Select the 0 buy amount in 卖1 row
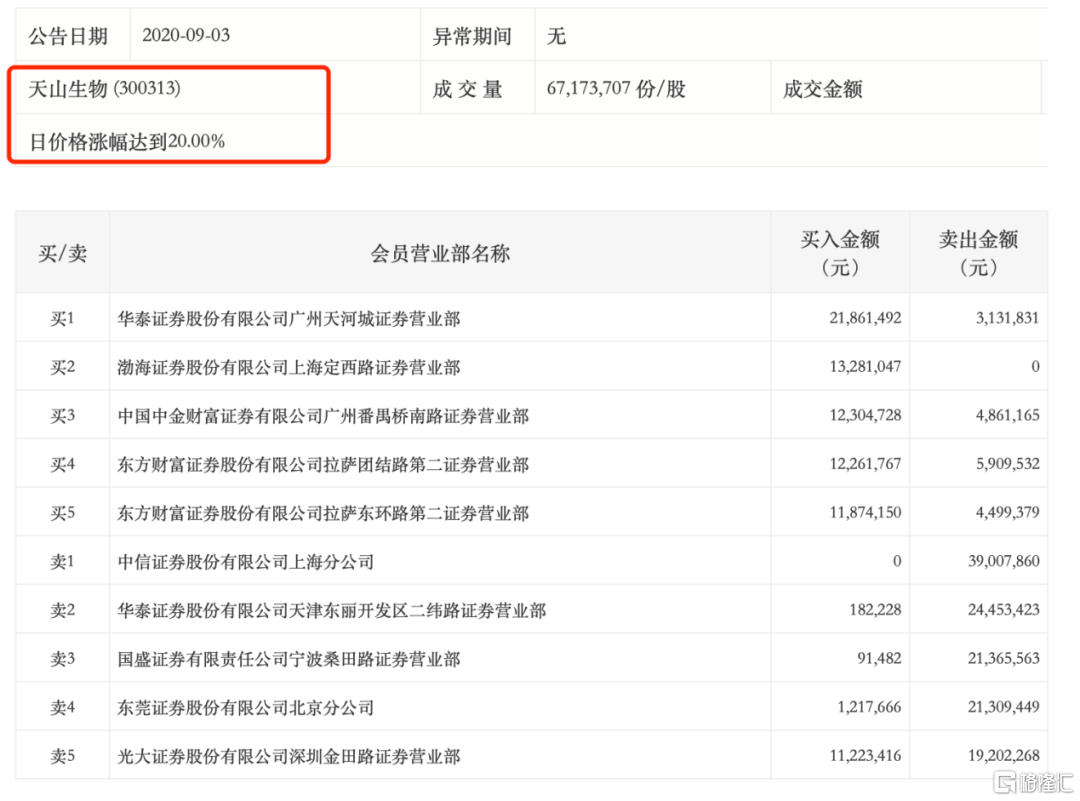 897,561
